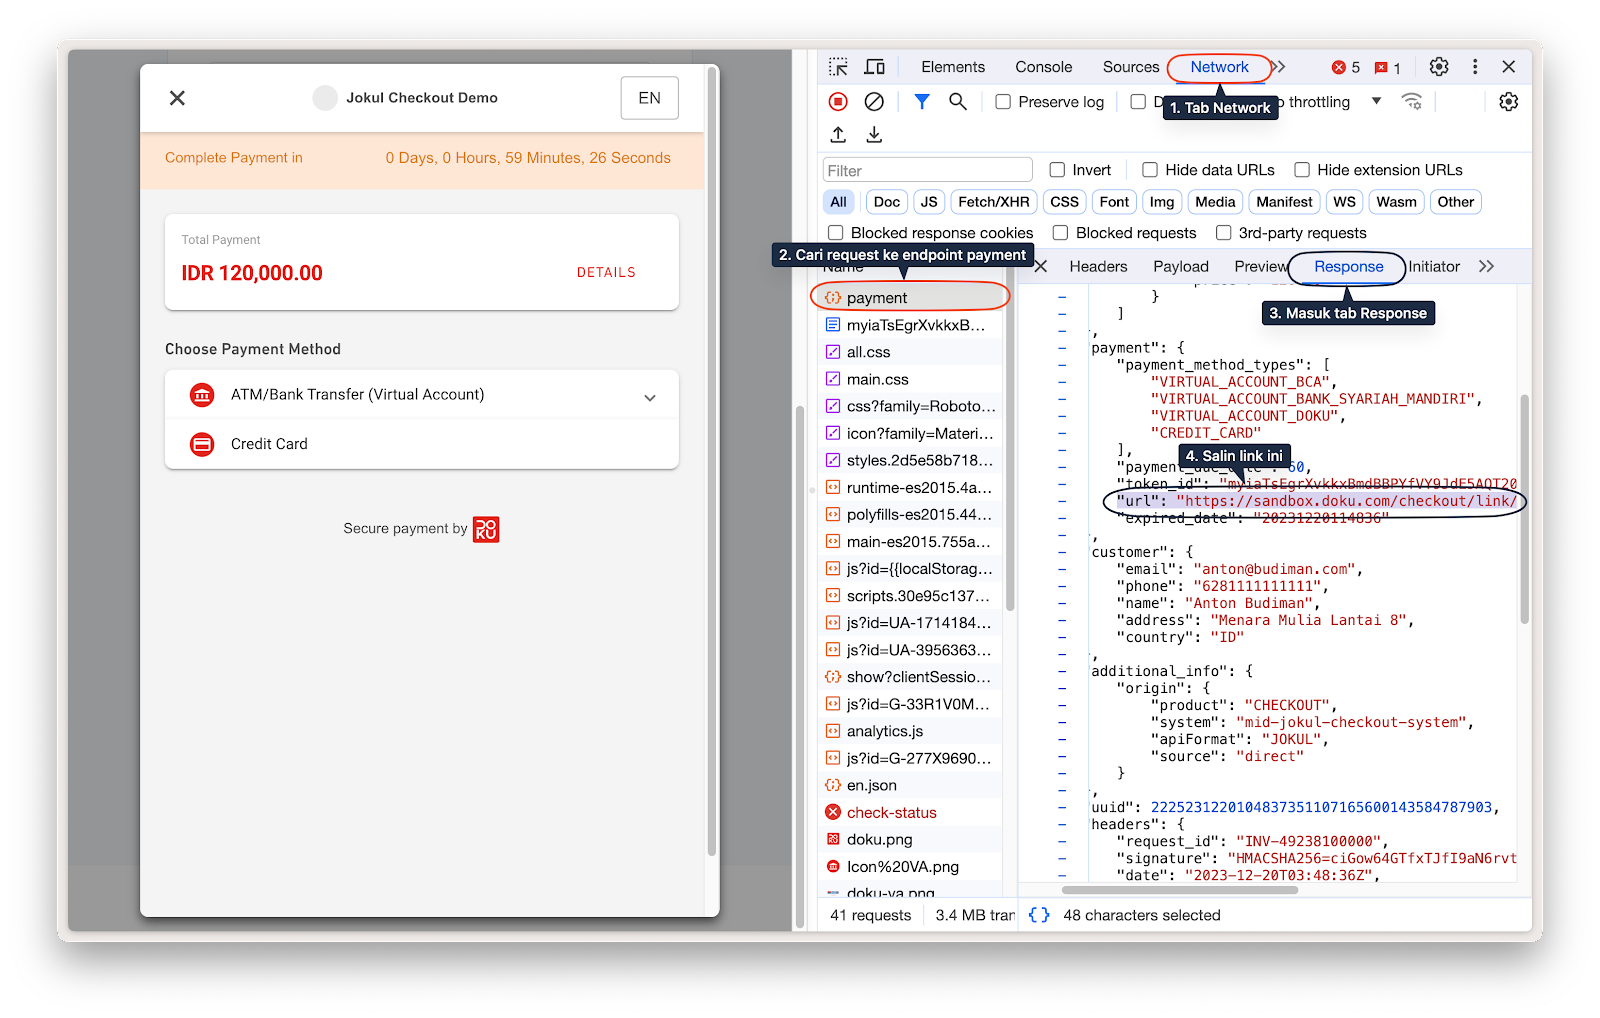Enable Hide data URLs checkbox

[x=1150, y=170]
